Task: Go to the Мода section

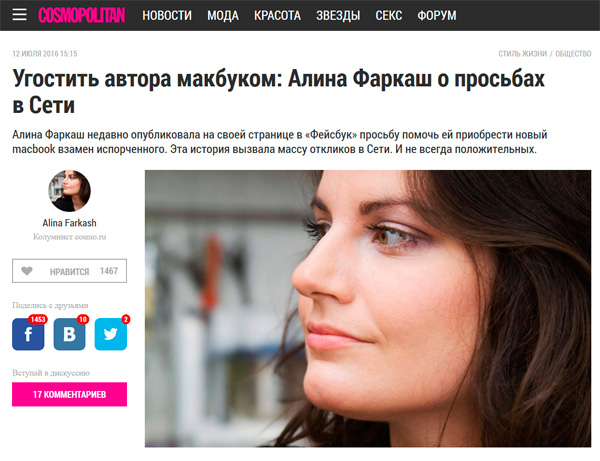Action: coord(223,15)
